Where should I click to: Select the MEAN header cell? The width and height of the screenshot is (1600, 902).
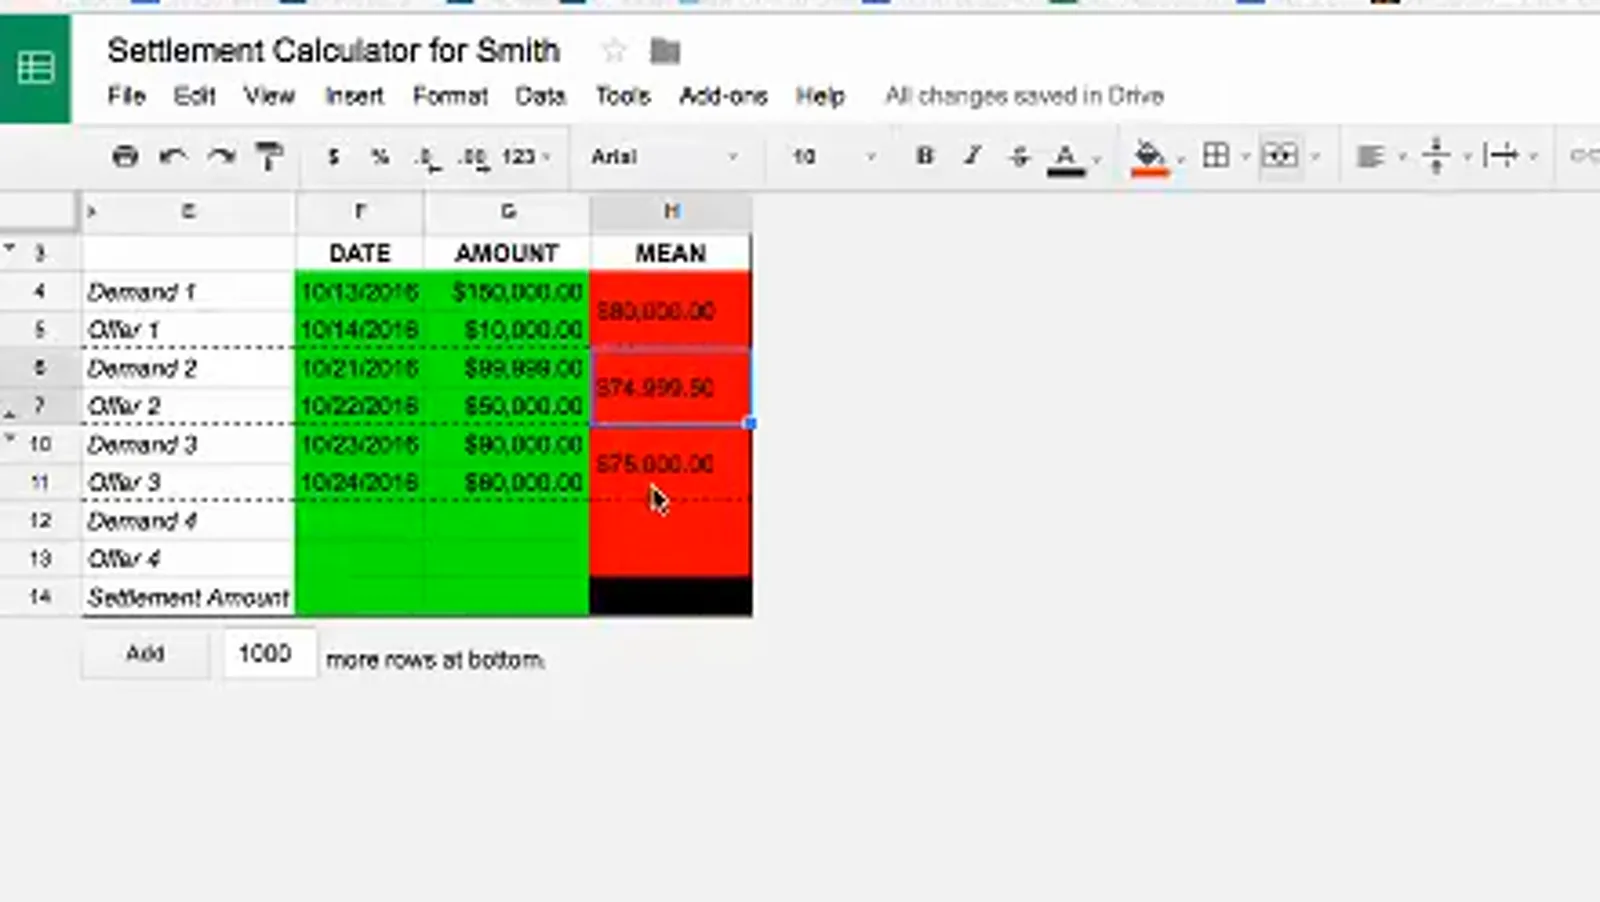coord(671,253)
